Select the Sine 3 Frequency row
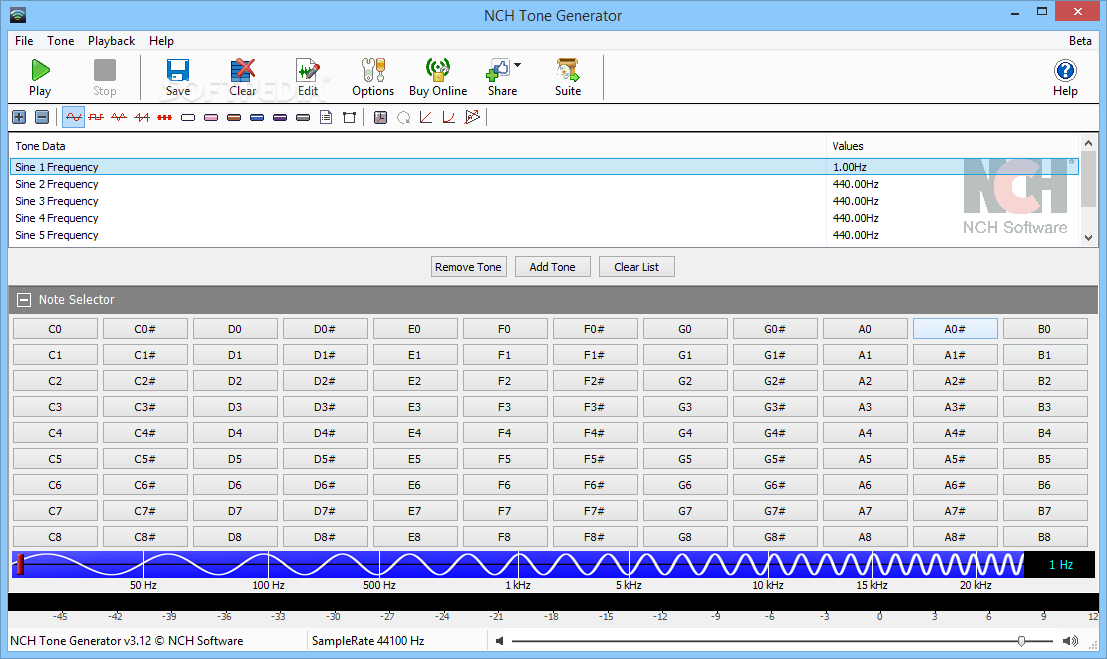The width and height of the screenshot is (1107, 659). [544, 201]
